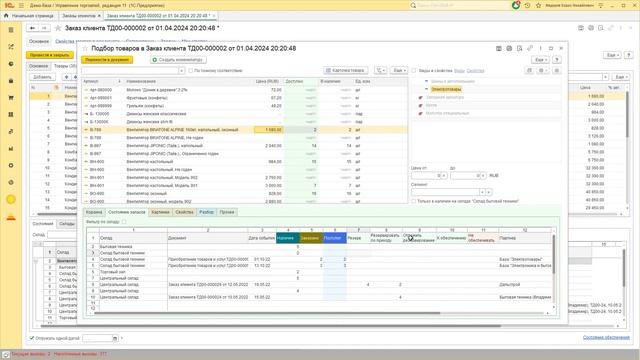Click the 'Перенести в документ' yellow button
Image resolution: width=640 pixels, height=360 pixels.
coord(107,60)
